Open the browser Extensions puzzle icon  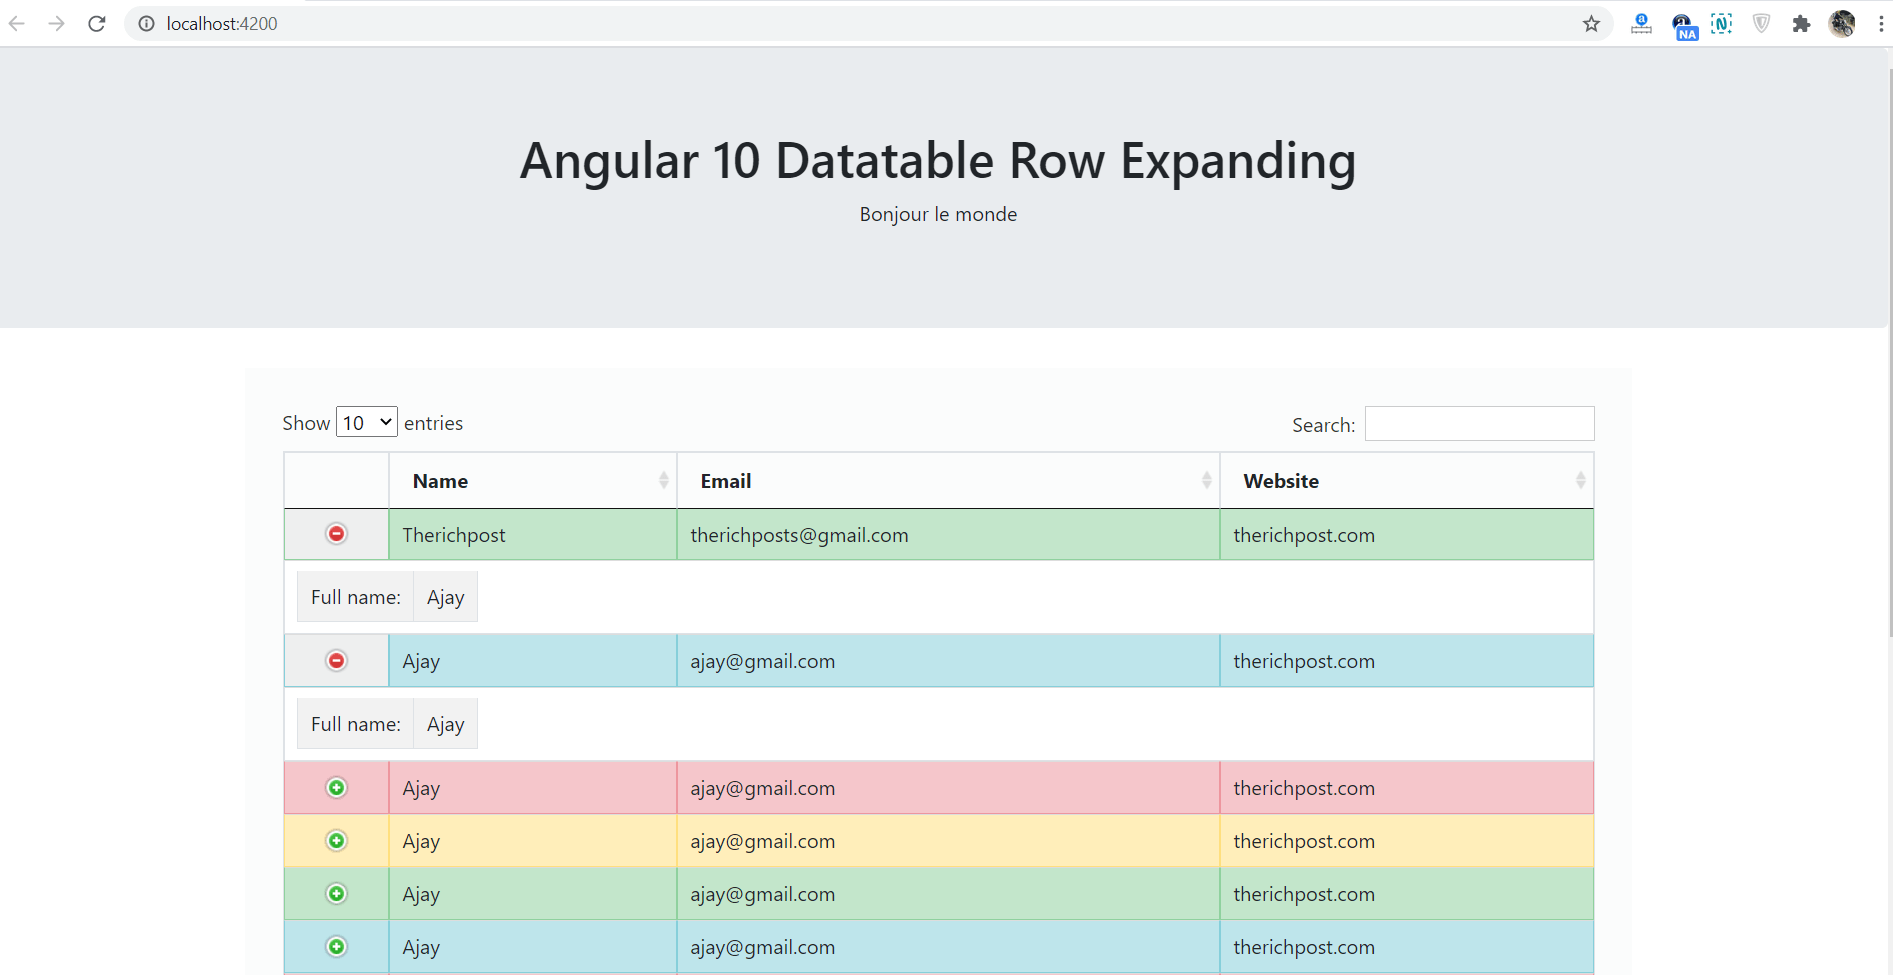point(1801,24)
